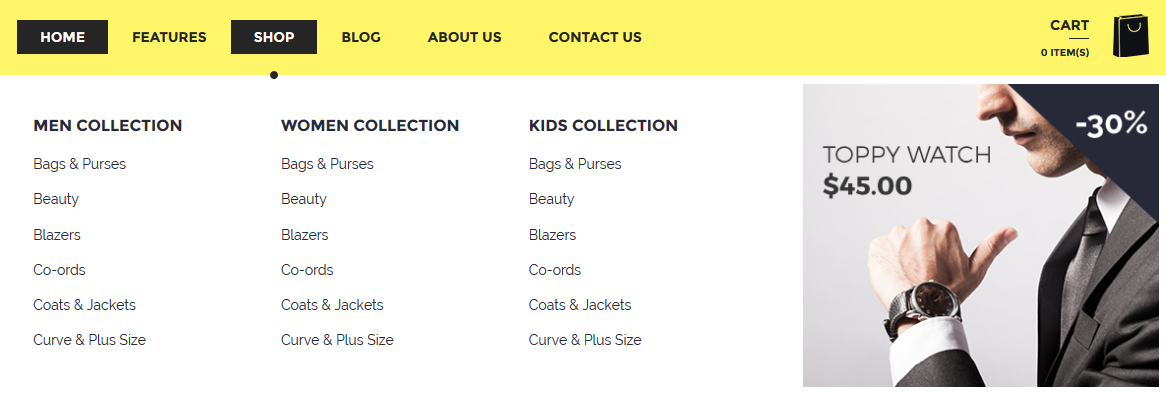Click the -30% discount corner badge
Viewport: 1166px width, 396px height.
(x=1111, y=124)
